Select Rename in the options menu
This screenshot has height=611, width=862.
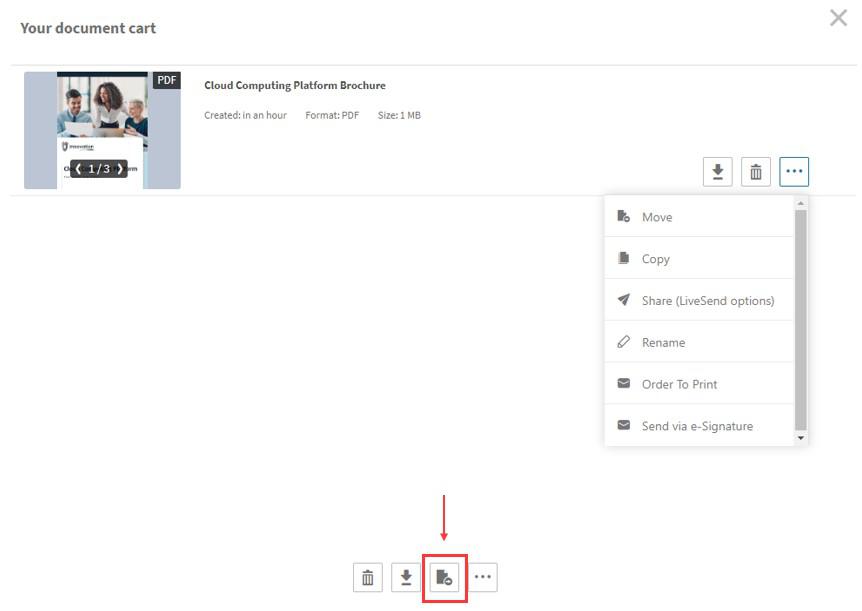(x=699, y=342)
